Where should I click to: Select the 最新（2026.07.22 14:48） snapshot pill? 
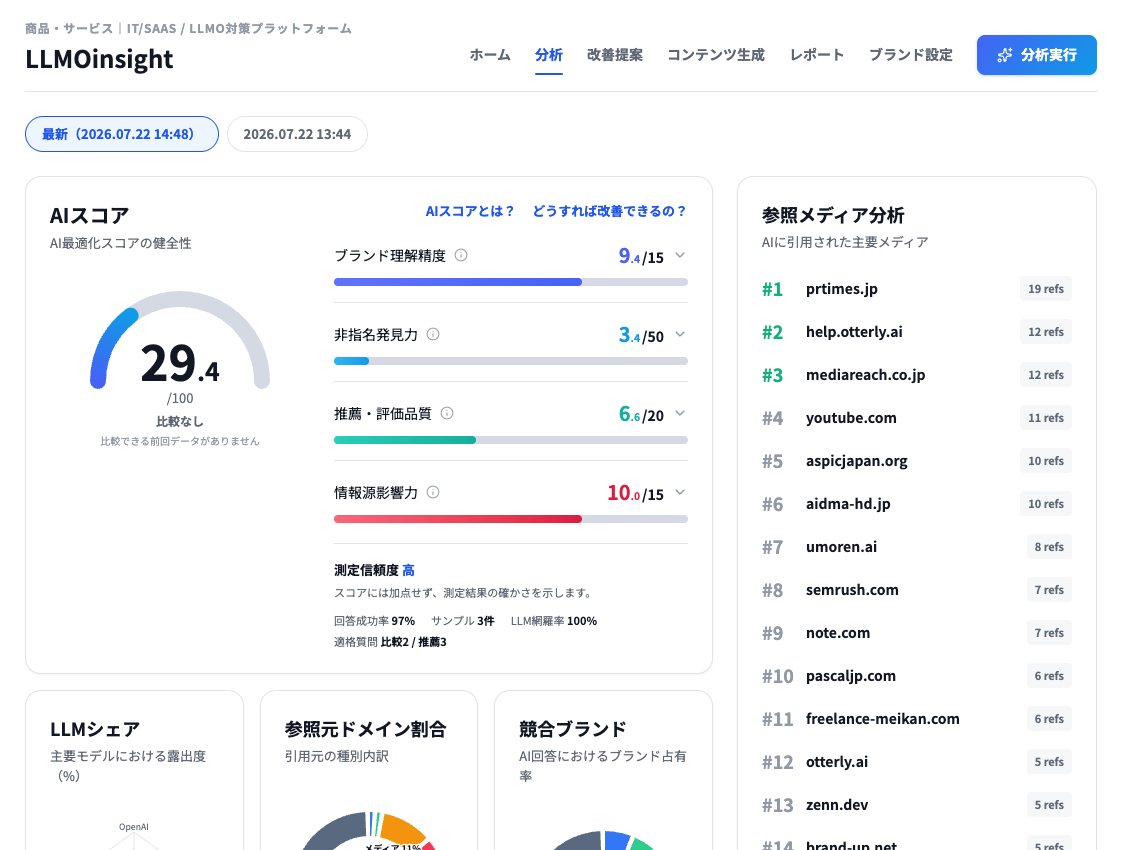pyautogui.click(x=122, y=134)
